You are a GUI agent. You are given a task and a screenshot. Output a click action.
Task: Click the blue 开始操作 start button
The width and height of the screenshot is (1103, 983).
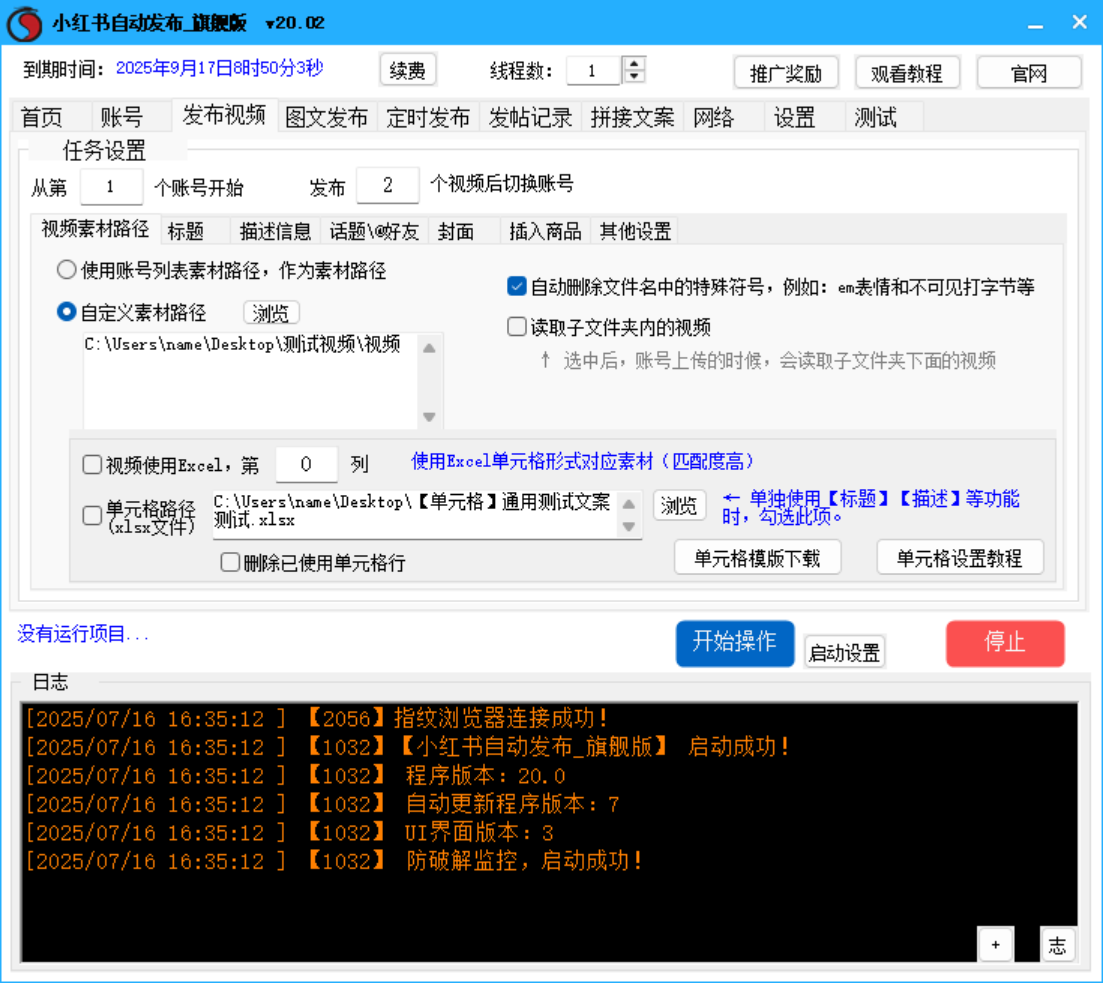735,643
